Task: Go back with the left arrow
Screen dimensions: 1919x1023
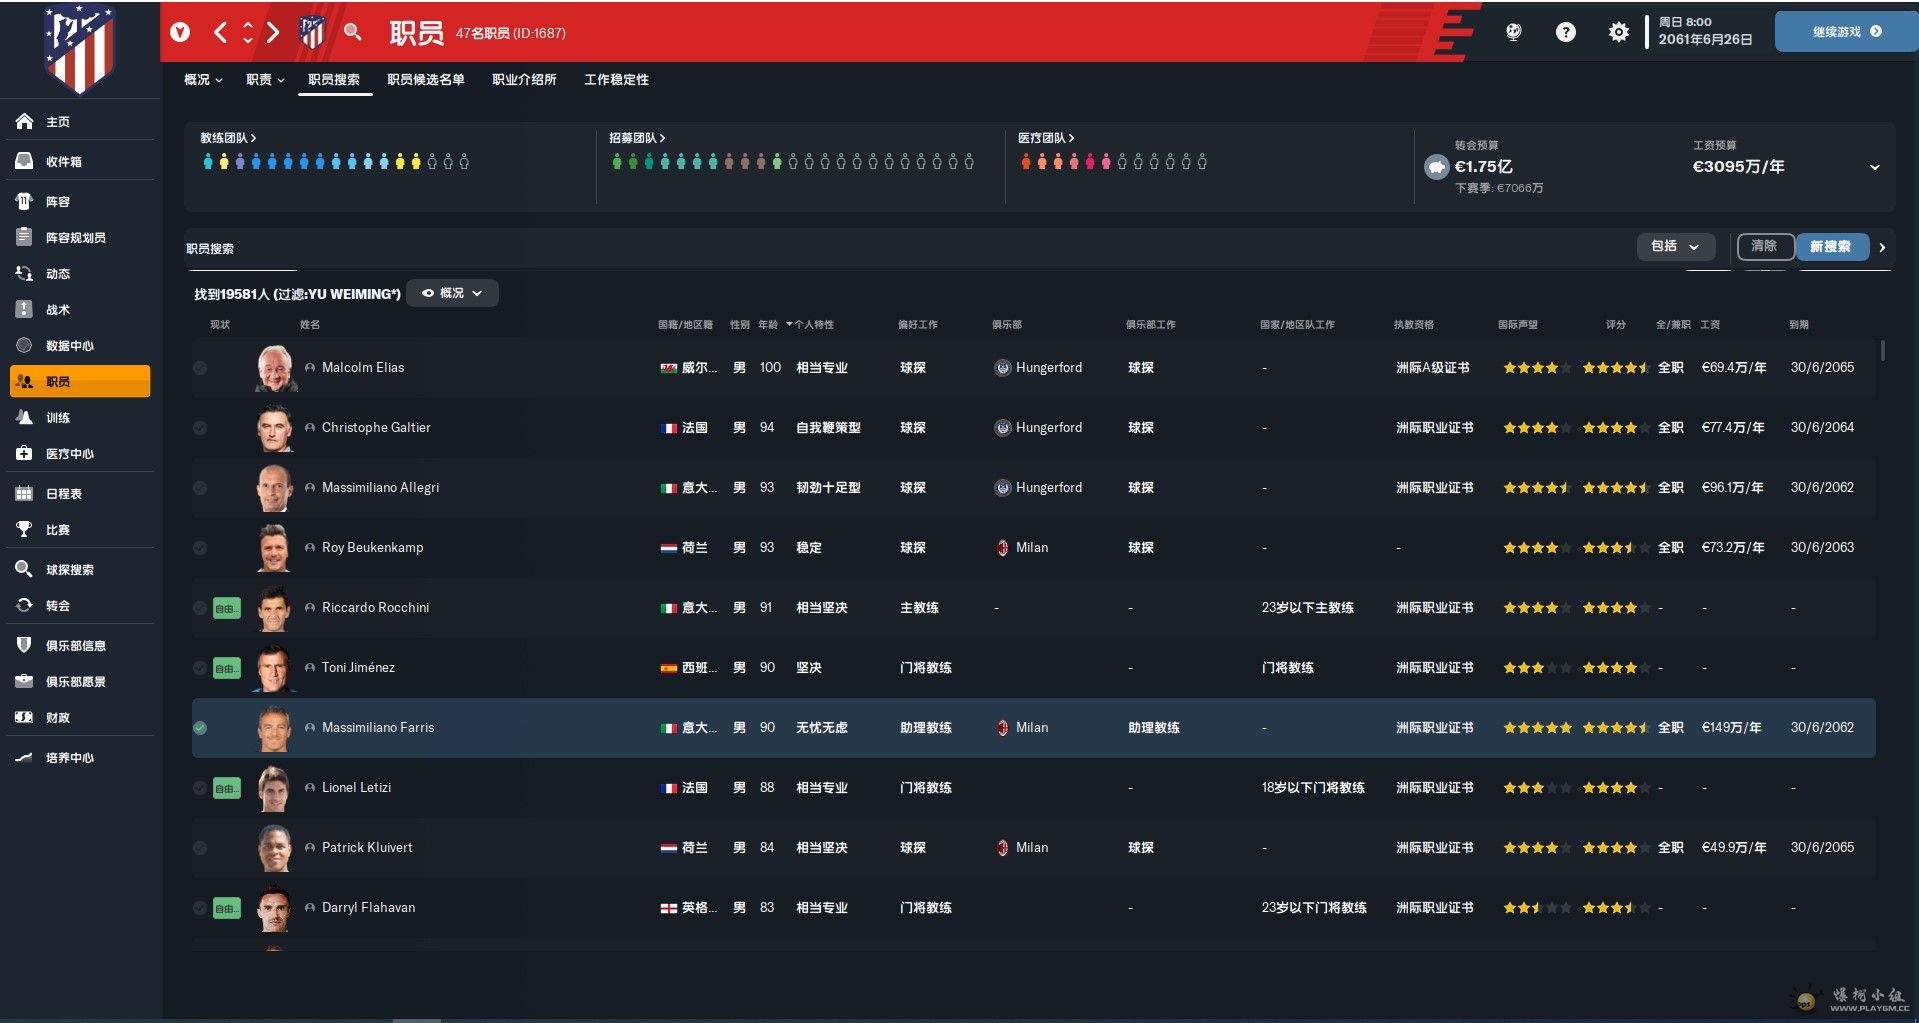Action: (x=220, y=32)
